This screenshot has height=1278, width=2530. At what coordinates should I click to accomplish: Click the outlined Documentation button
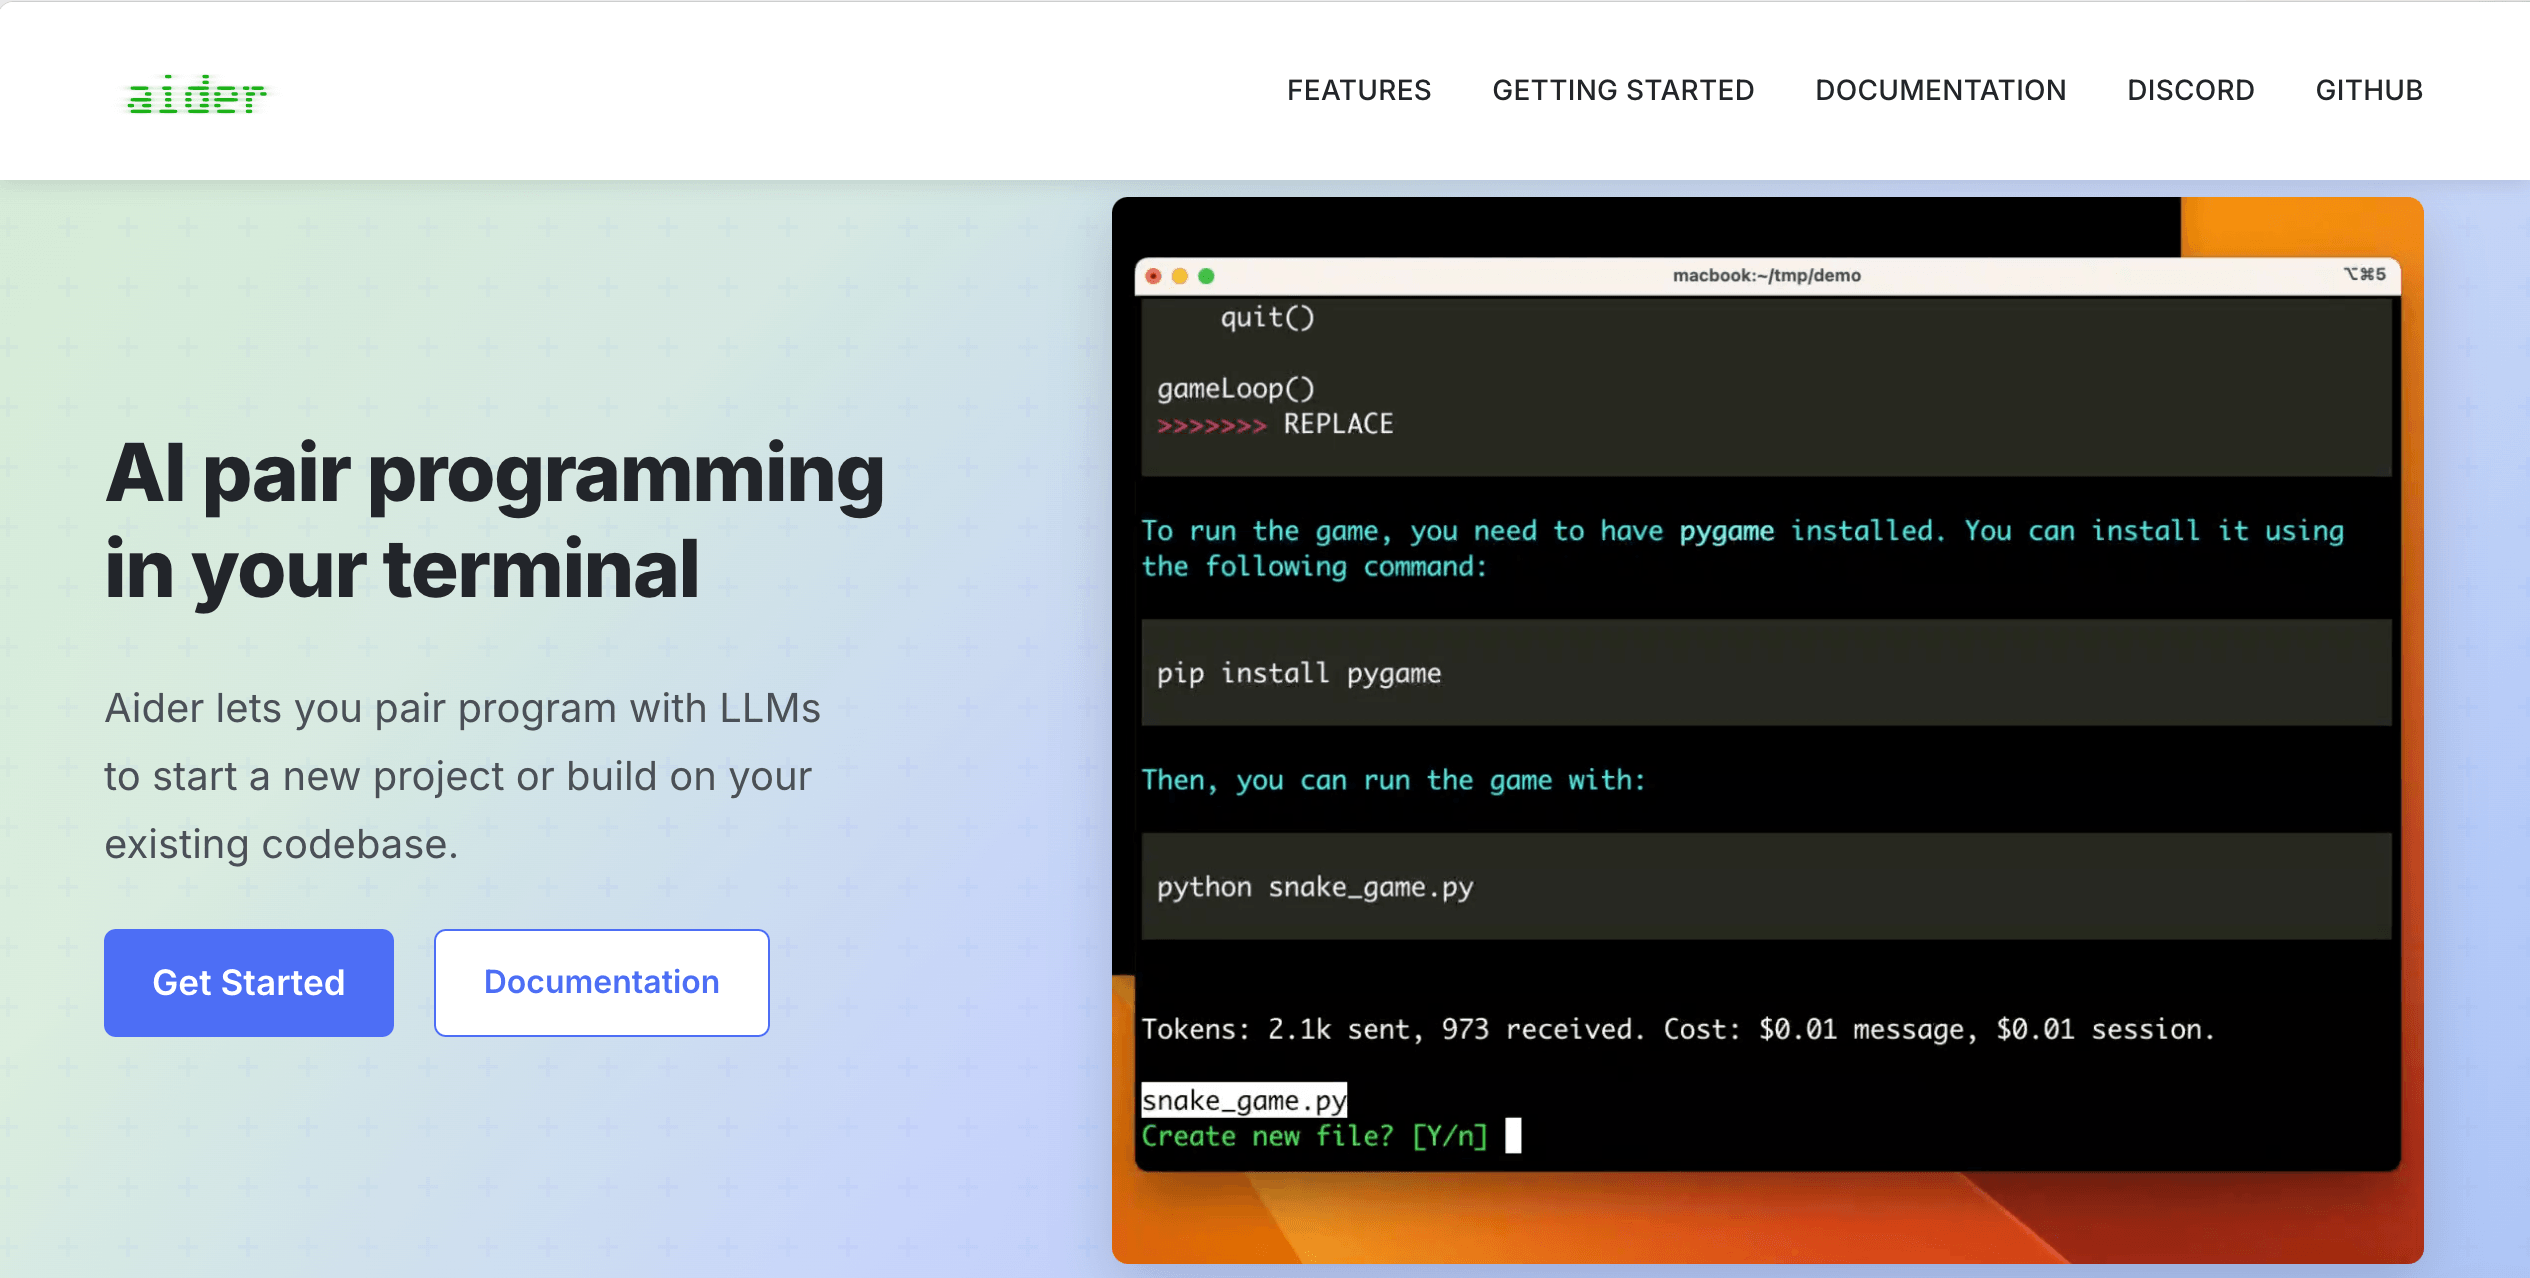tap(601, 982)
